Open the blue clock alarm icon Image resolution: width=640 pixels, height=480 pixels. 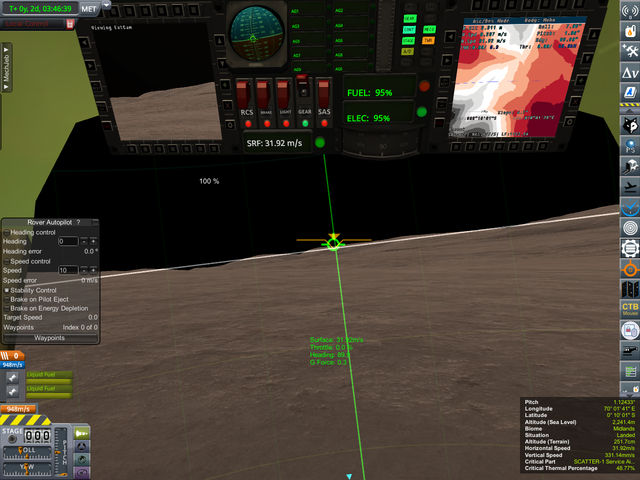pos(629,207)
